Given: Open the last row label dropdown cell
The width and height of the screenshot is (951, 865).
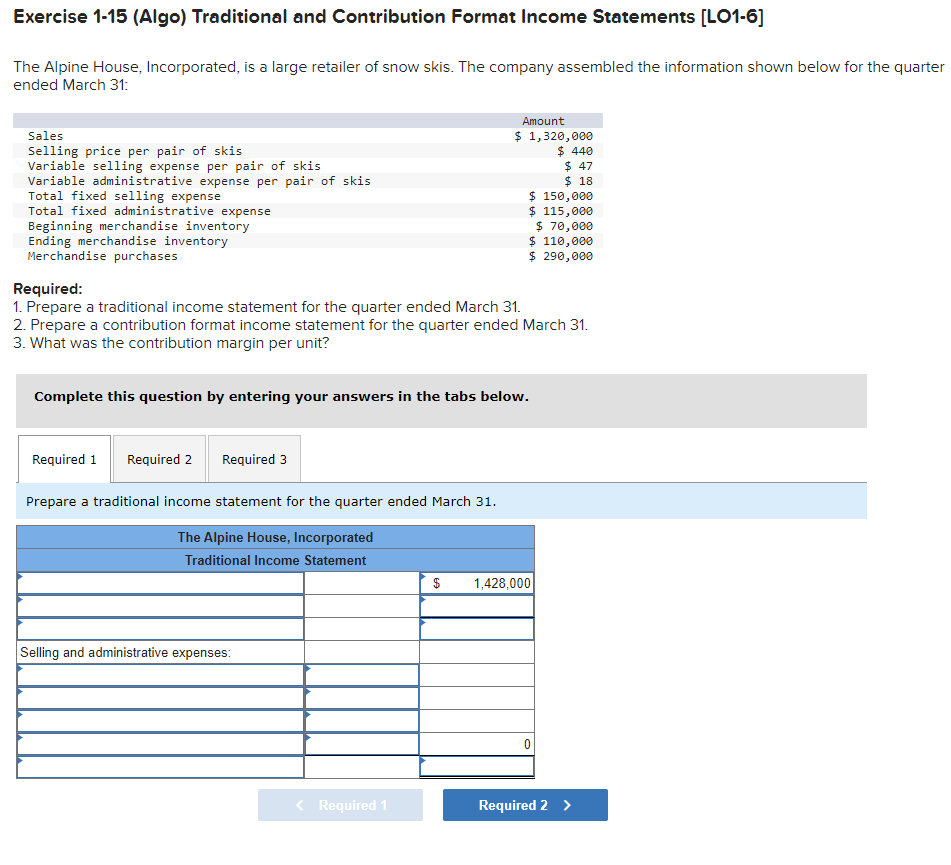Looking at the screenshot, I should point(160,767).
